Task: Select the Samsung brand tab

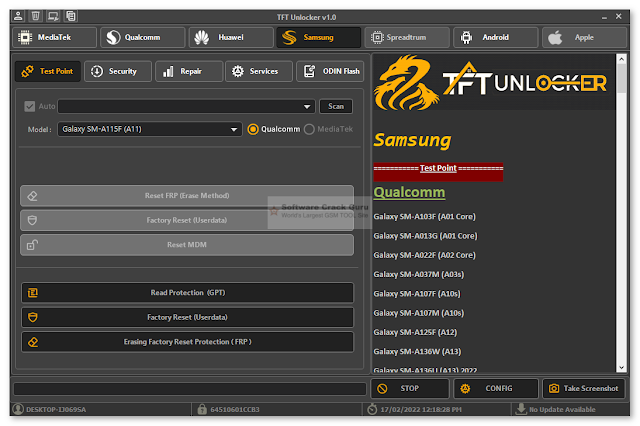Action: [319, 38]
